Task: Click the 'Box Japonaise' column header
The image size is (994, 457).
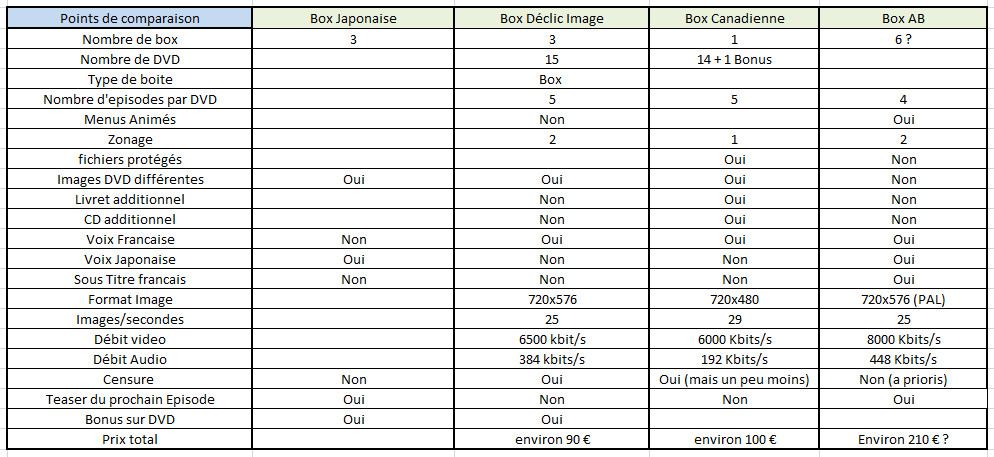Action: (353, 18)
